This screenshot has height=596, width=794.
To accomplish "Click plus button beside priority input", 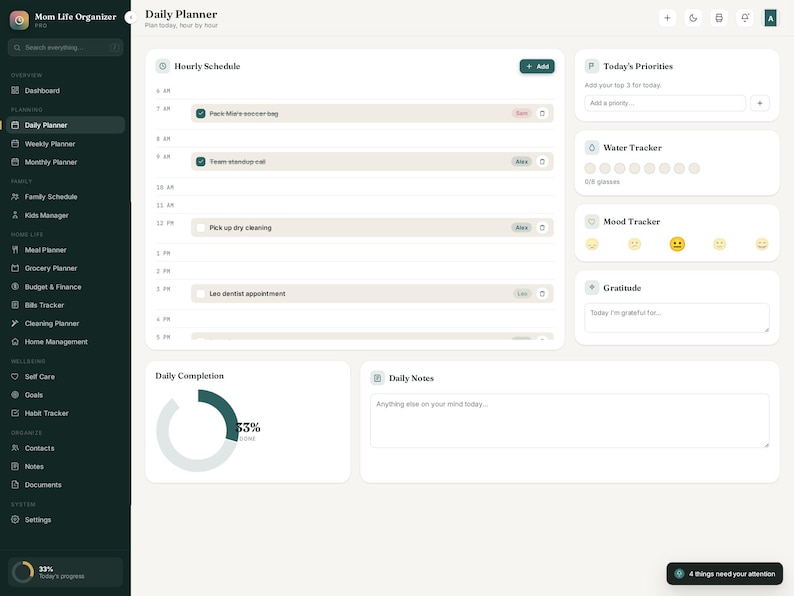I will pyautogui.click(x=760, y=103).
